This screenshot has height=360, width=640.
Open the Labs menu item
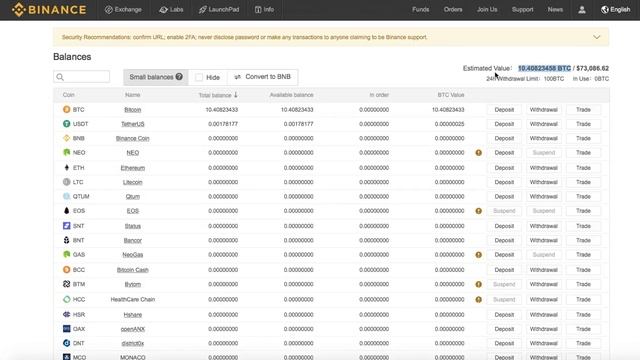(171, 9)
